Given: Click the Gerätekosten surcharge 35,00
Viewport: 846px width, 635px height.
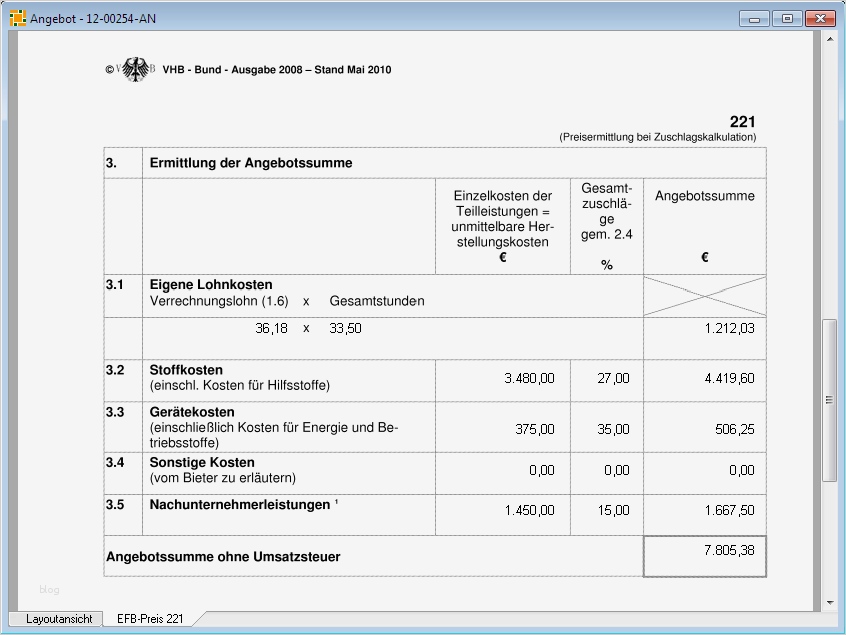Looking at the screenshot, I should click(613, 429).
